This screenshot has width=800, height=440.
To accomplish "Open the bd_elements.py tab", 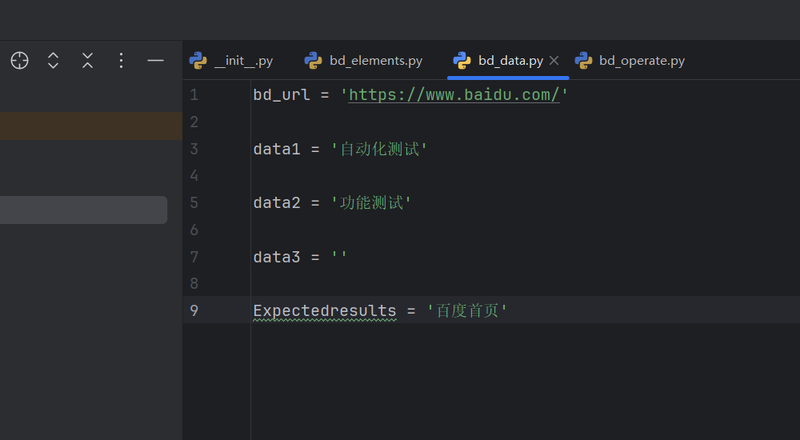I will [376, 61].
